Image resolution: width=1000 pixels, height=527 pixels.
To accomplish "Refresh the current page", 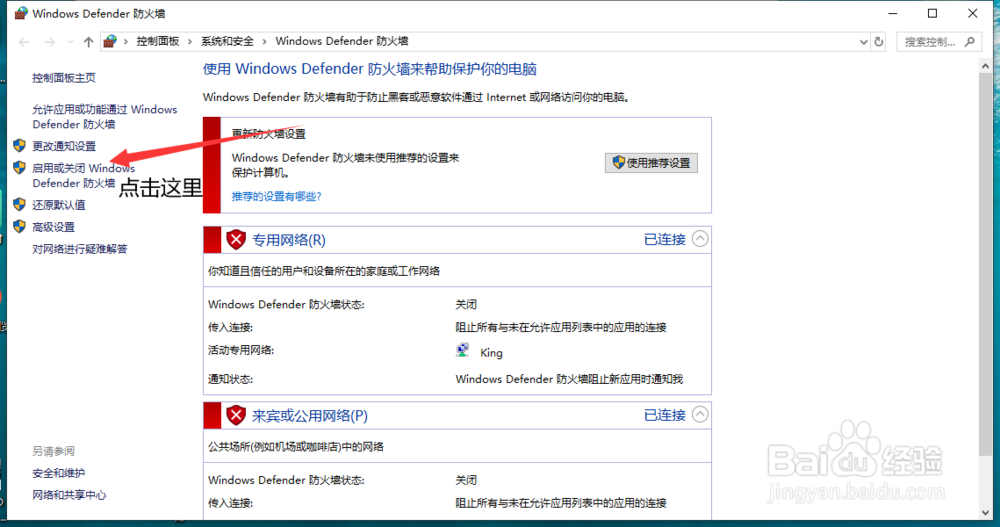I will click(879, 42).
